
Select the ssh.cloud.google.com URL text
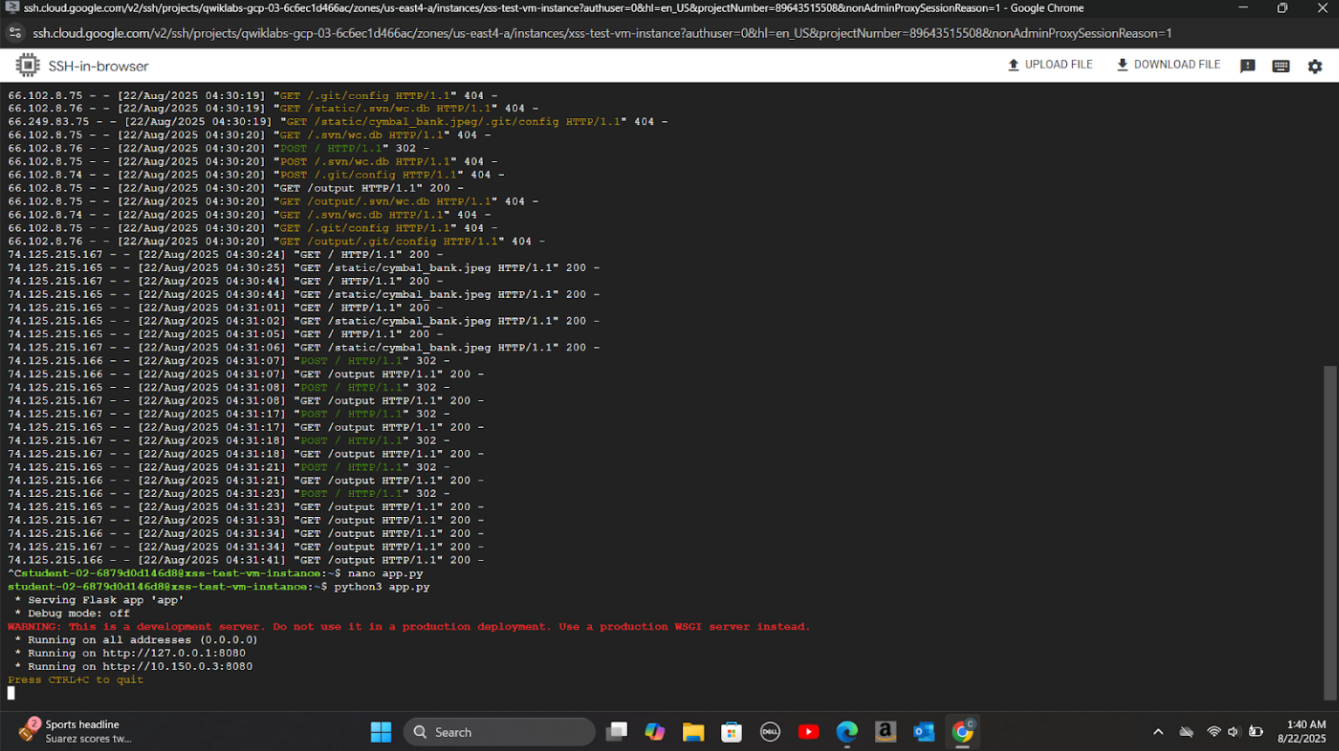[600, 33]
